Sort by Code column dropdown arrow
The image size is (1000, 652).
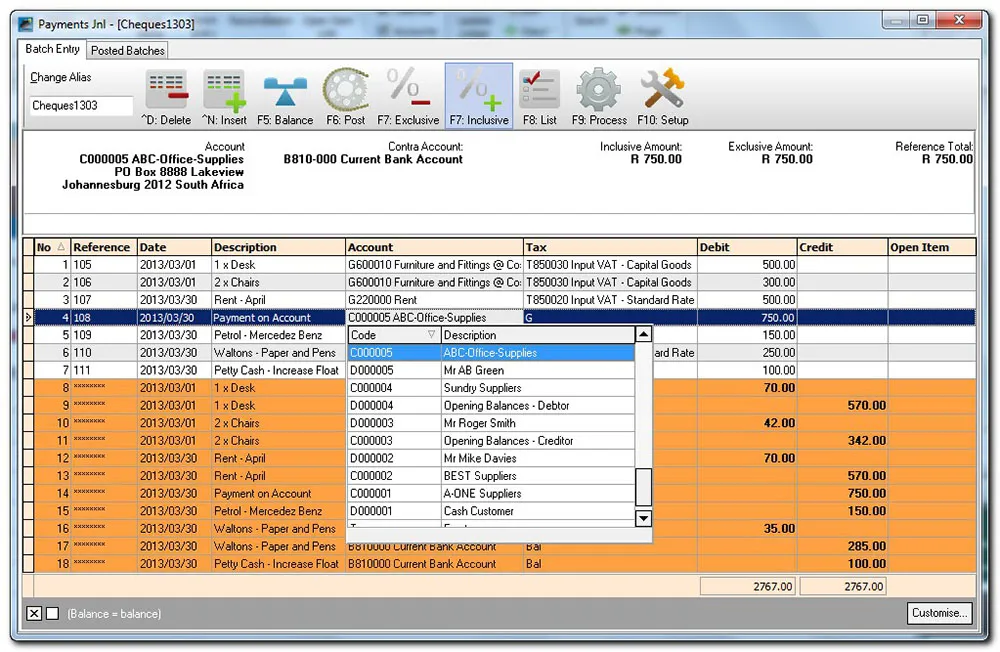point(431,335)
